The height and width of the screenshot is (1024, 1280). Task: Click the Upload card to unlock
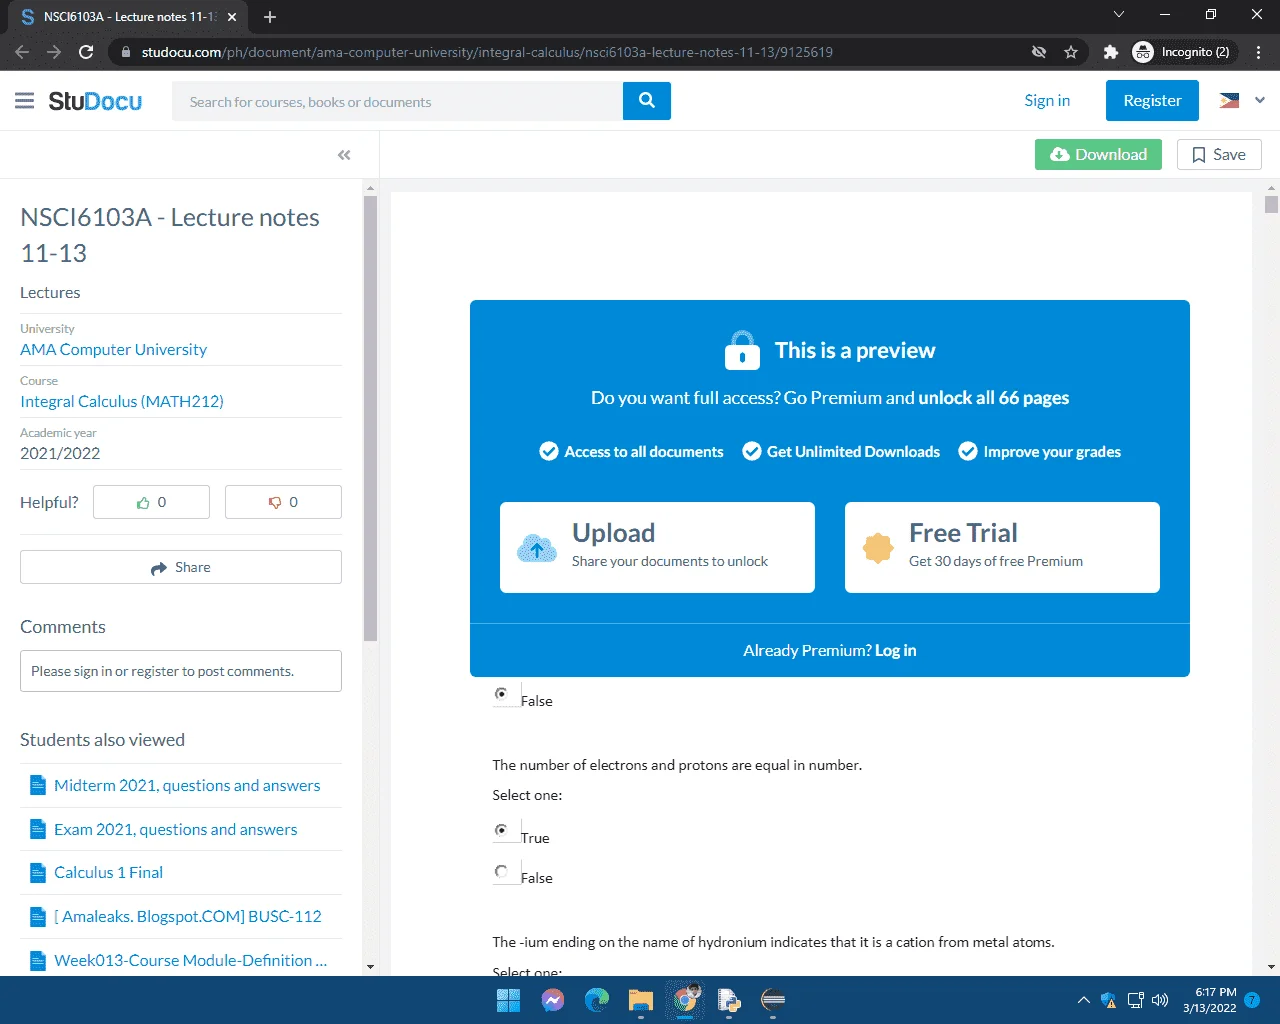click(x=657, y=547)
